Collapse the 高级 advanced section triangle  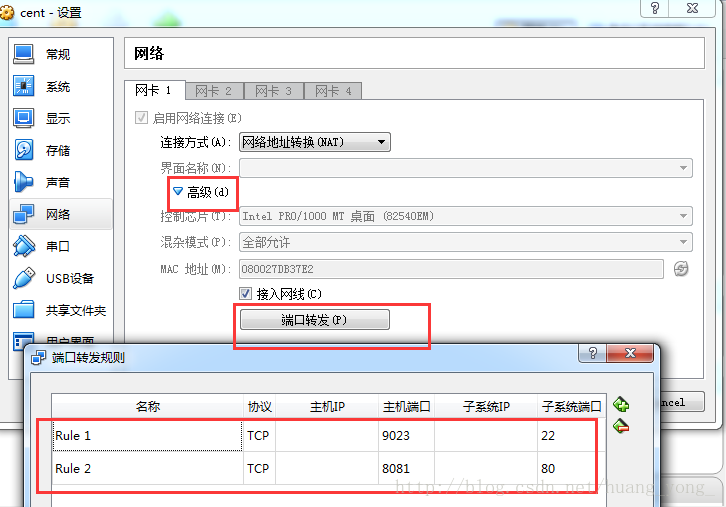coord(178,191)
